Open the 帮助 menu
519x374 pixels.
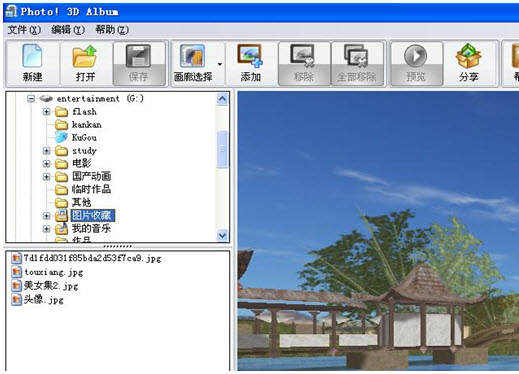coord(112,30)
